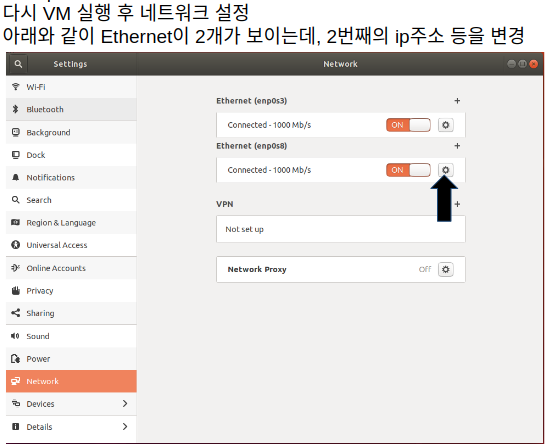Open Network Proxy gear settings
Image resolution: width=547 pixels, height=445 pixels.
coord(445,269)
